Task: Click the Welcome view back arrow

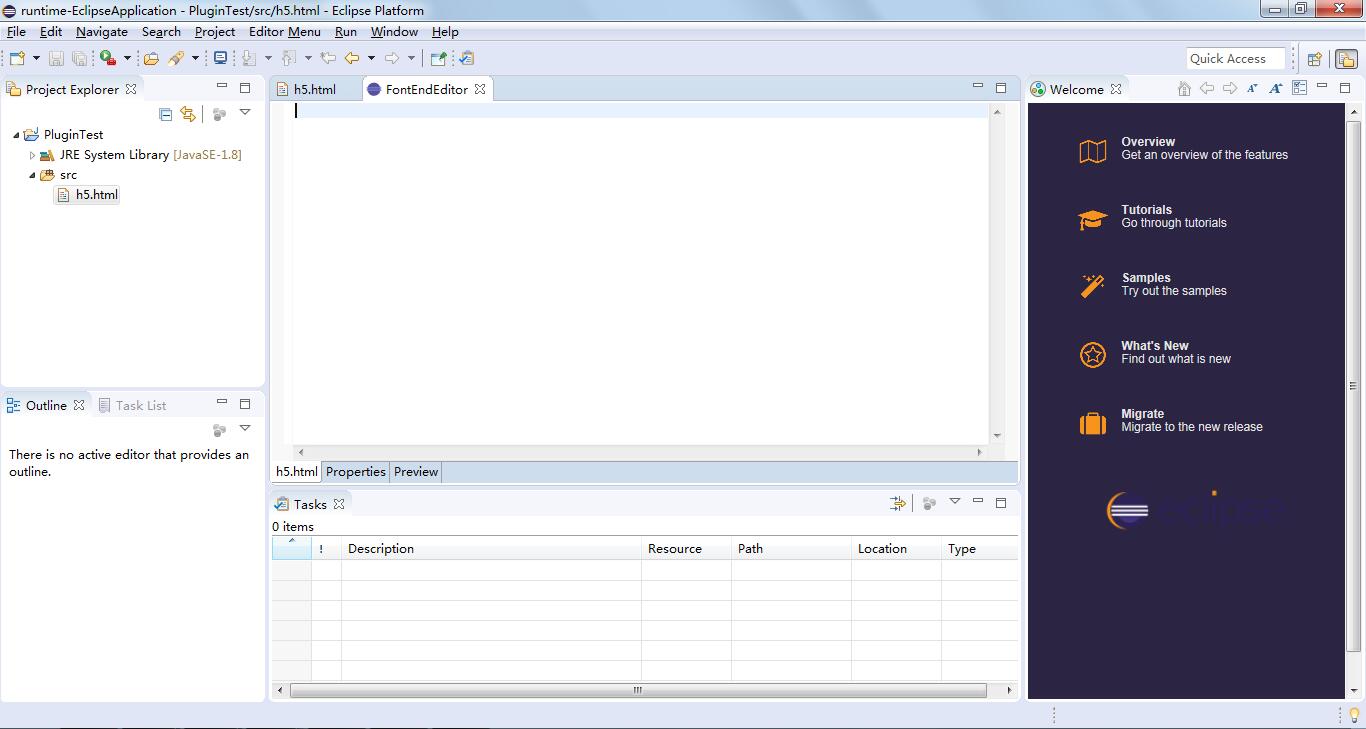Action: pyautogui.click(x=1207, y=88)
